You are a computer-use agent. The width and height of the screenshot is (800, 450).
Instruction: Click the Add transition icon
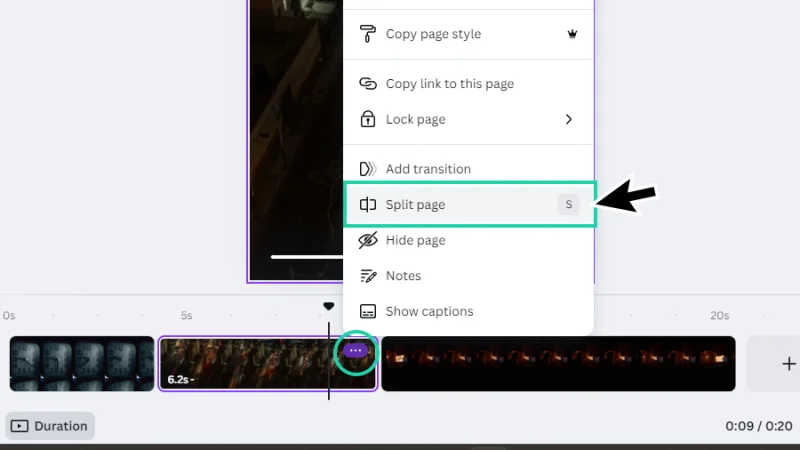tap(368, 169)
